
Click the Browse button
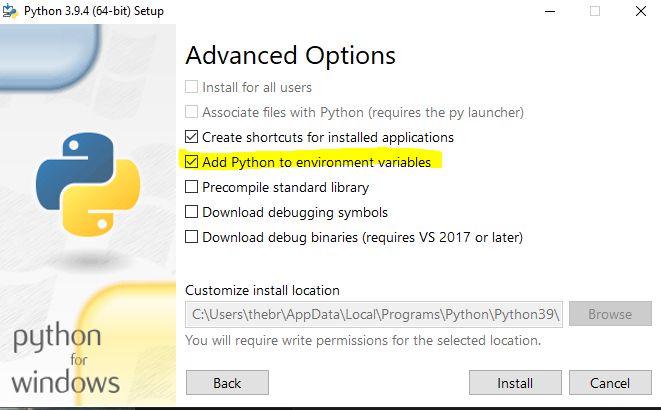[x=610, y=314]
